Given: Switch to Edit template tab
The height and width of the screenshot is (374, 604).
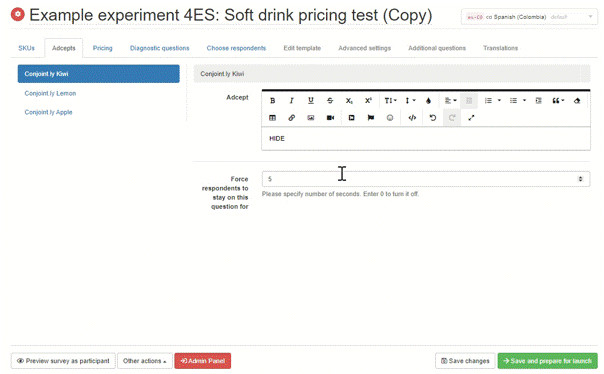Looking at the screenshot, I should point(302,48).
